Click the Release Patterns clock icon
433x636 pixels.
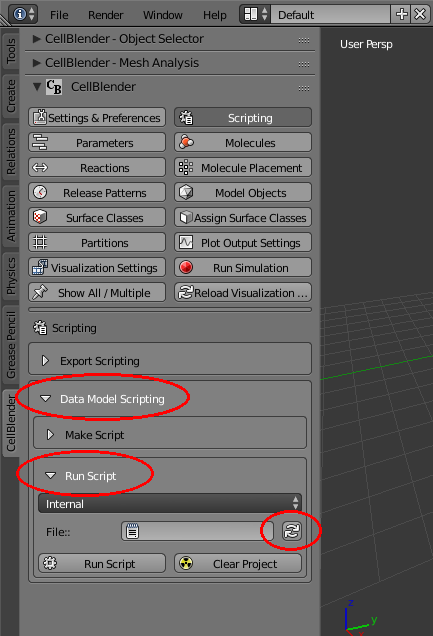[x=40, y=192]
